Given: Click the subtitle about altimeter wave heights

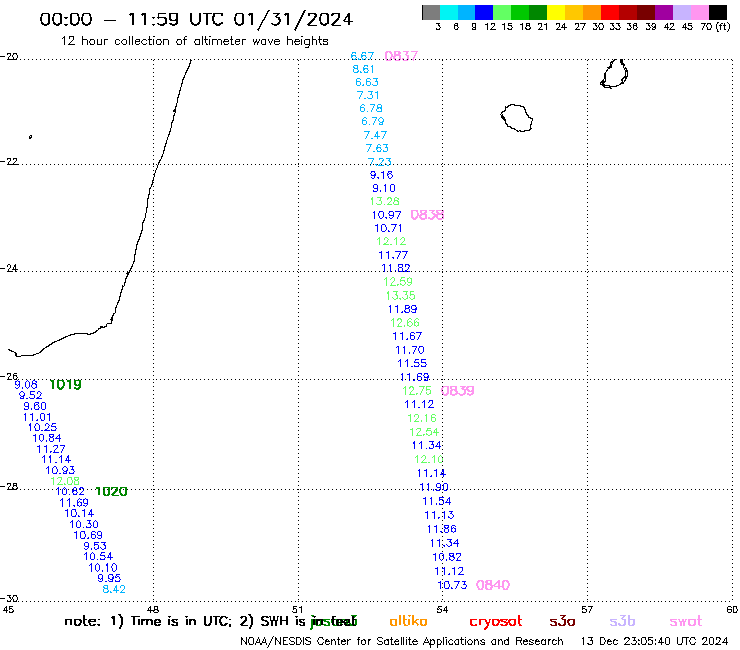Looking at the screenshot, I should [195, 42].
